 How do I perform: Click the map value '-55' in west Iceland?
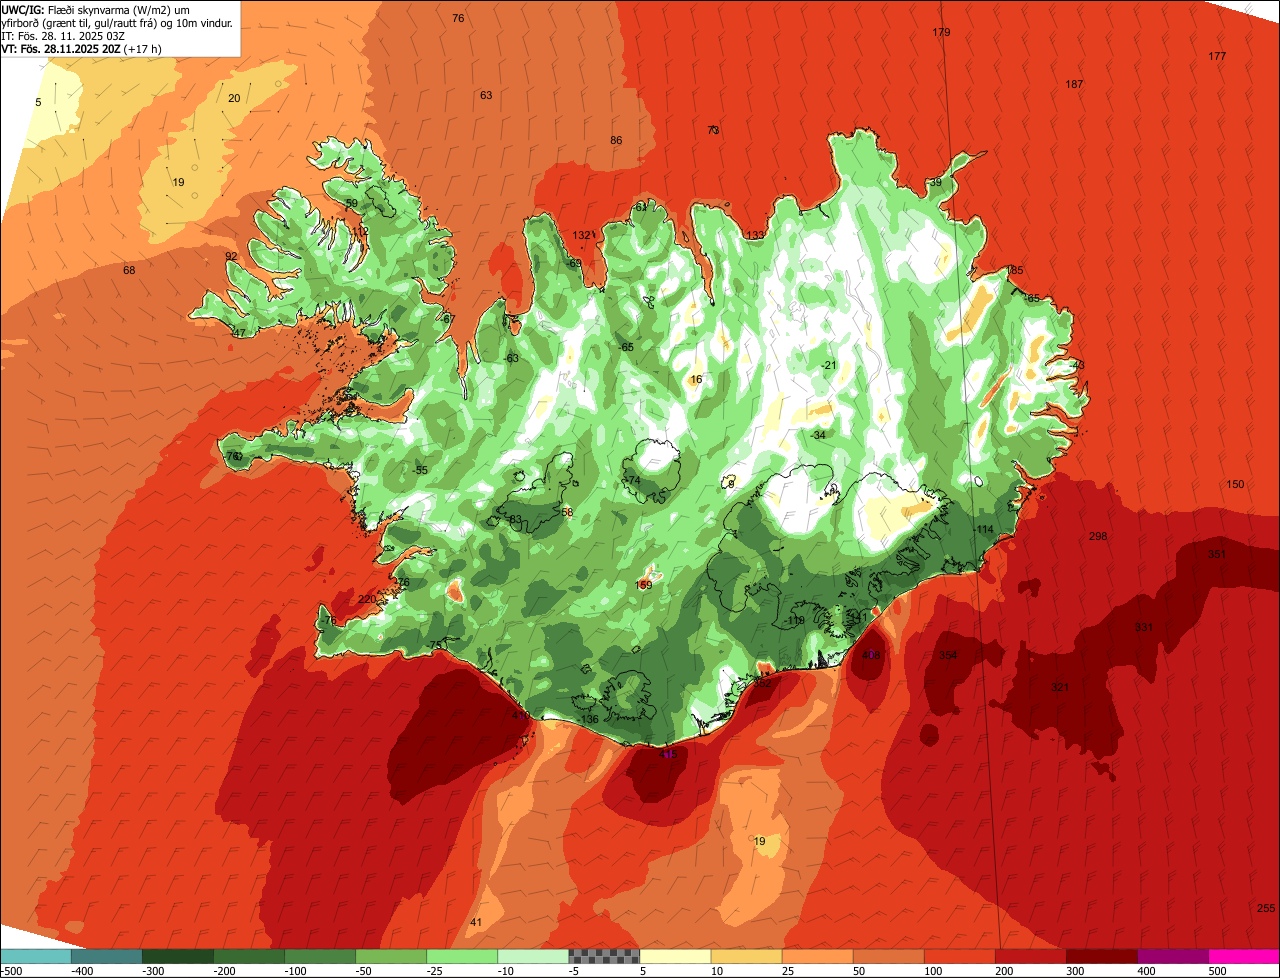pos(420,470)
